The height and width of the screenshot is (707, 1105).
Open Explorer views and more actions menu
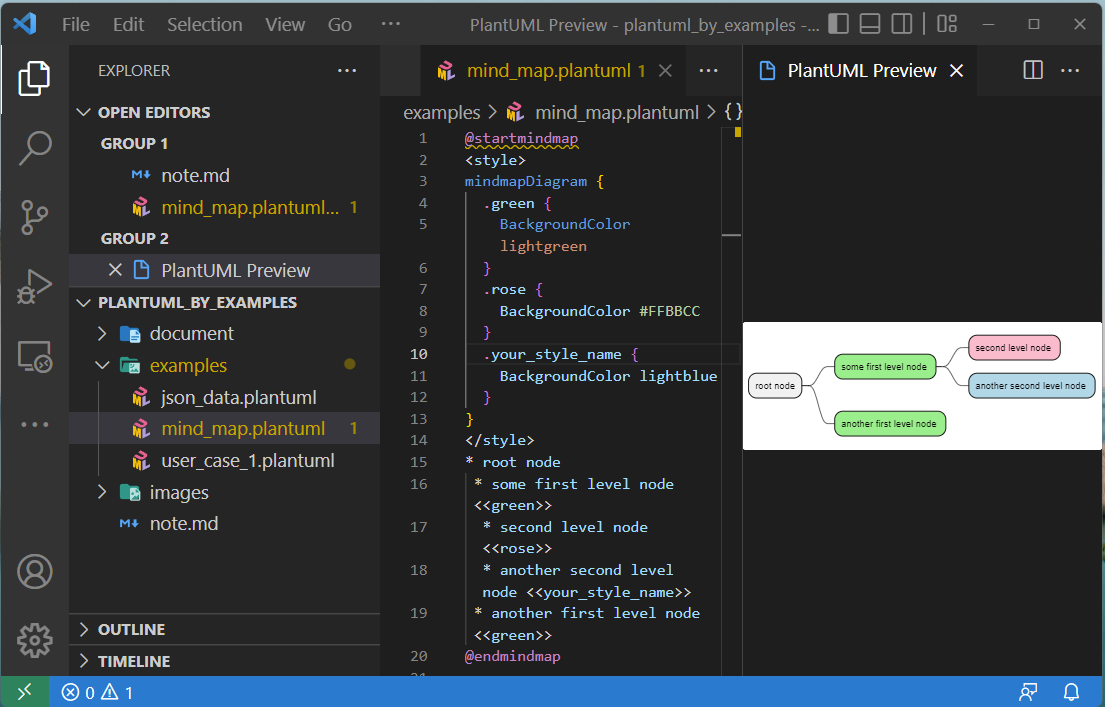click(347, 70)
